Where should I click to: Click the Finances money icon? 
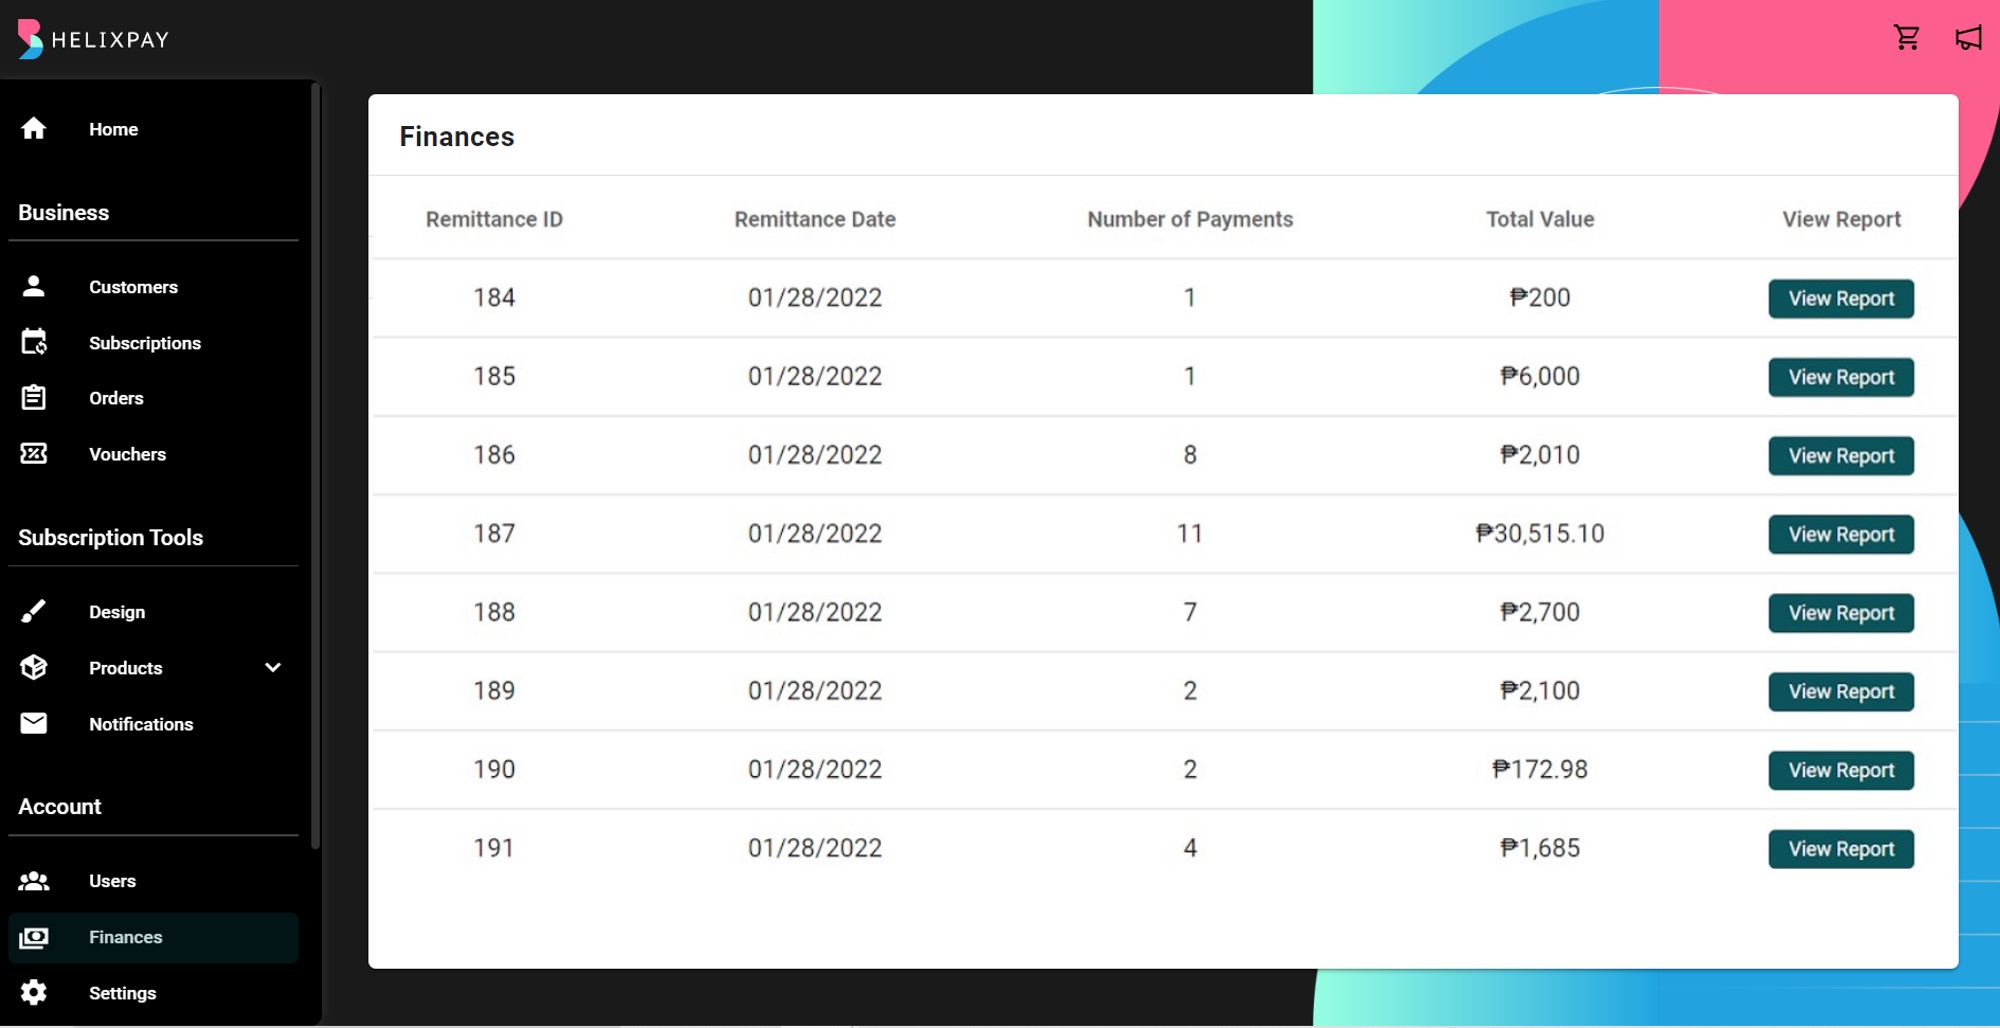pyautogui.click(x=34, y=937)
